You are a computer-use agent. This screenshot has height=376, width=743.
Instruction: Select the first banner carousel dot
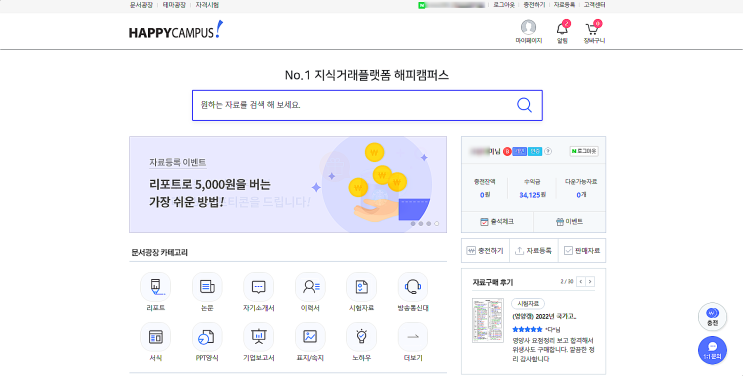point(413,223)
